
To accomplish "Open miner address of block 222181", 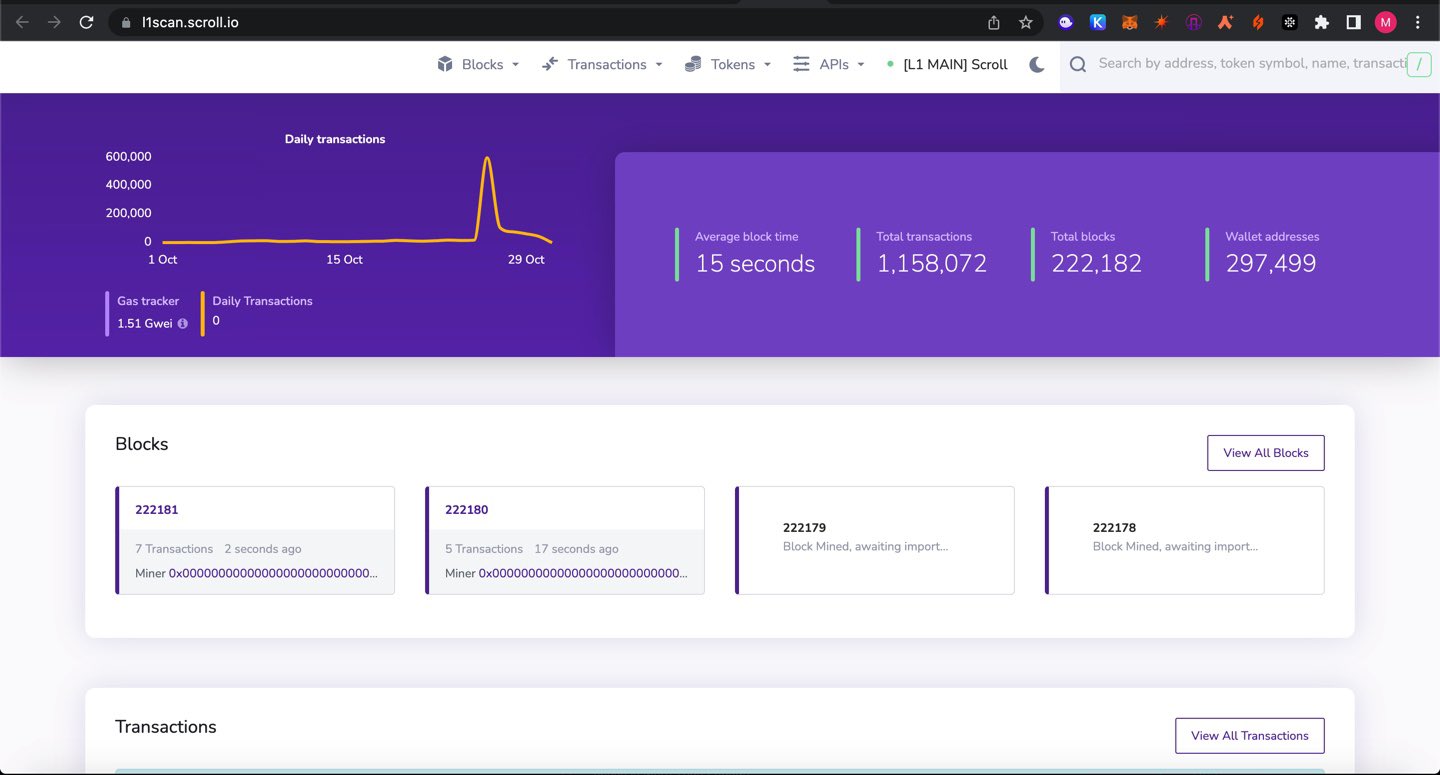I will [x=273, y=573].
